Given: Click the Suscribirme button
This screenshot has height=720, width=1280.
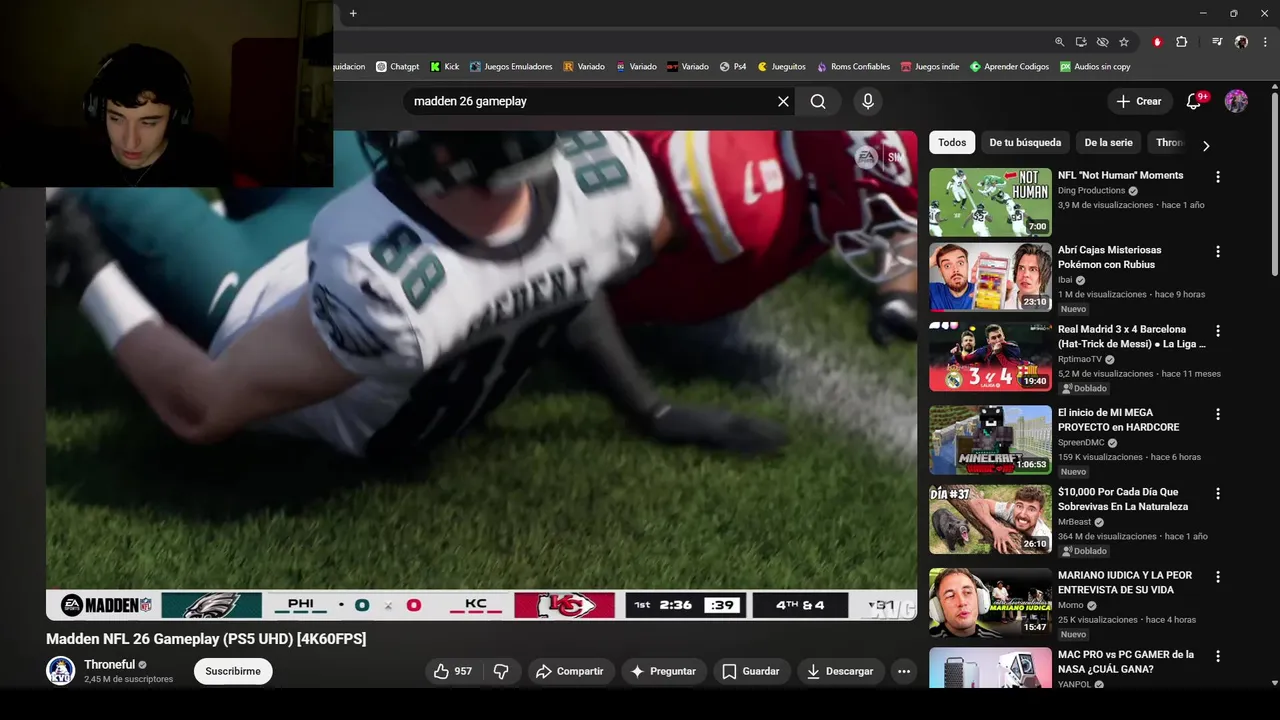Looking at the screenshot, I should 233,671.
